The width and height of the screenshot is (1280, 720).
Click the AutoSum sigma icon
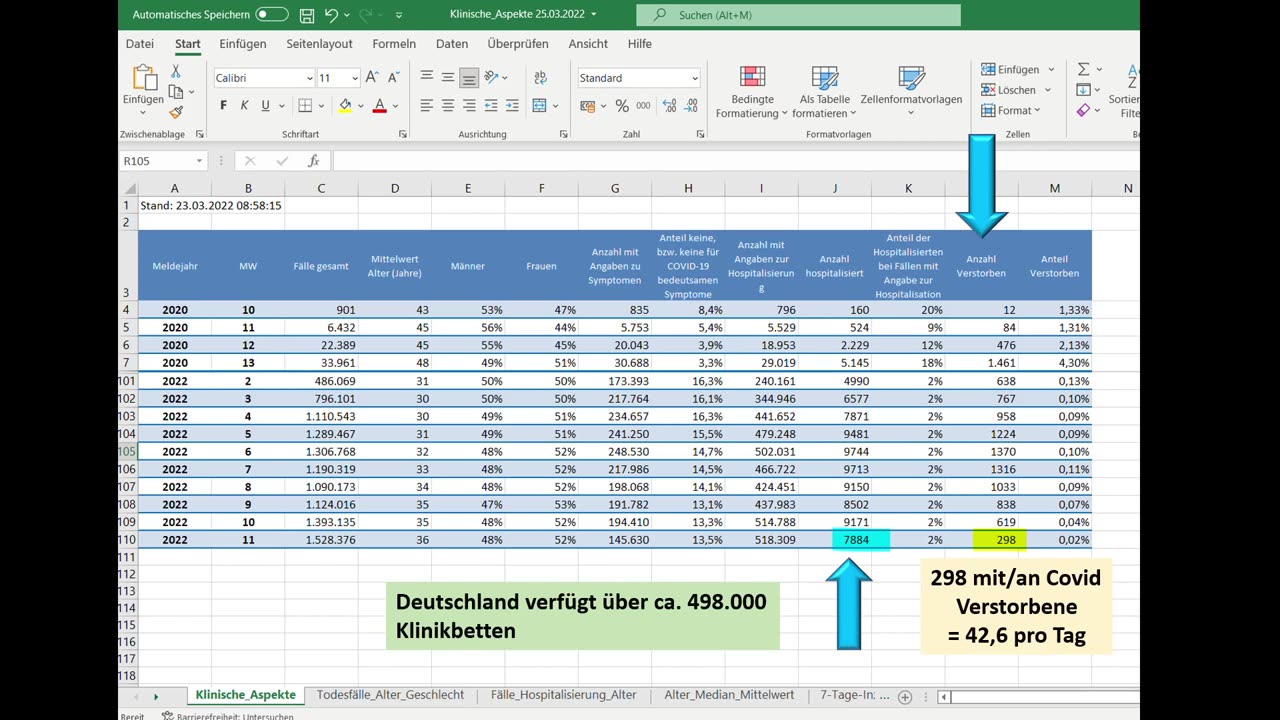click(x=1083, y=70)
